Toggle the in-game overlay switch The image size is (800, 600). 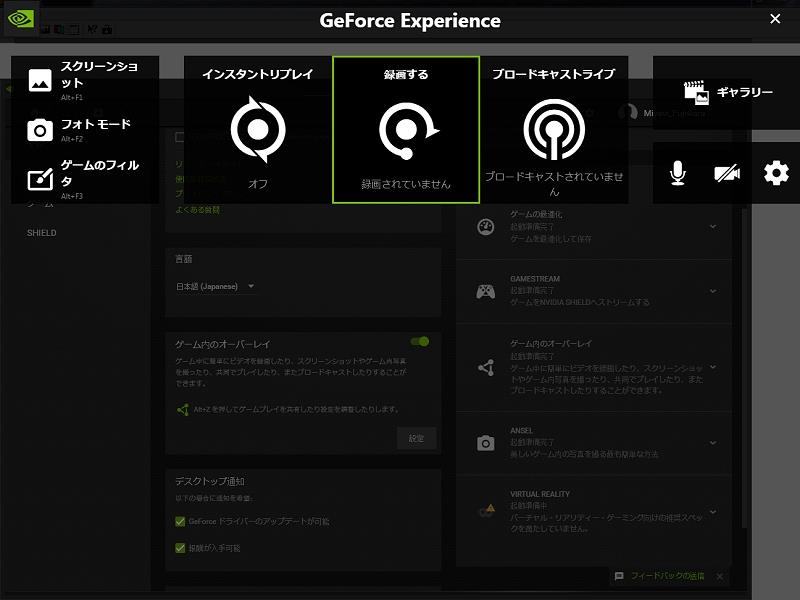420,341
